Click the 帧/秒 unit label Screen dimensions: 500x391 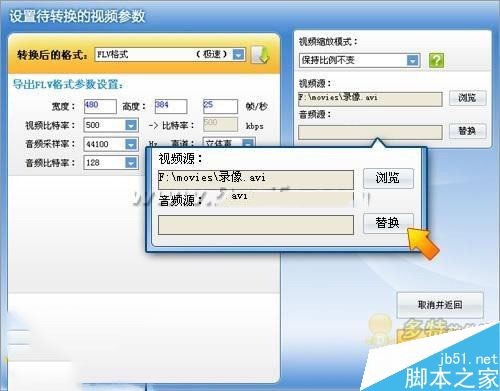[256, 106]
